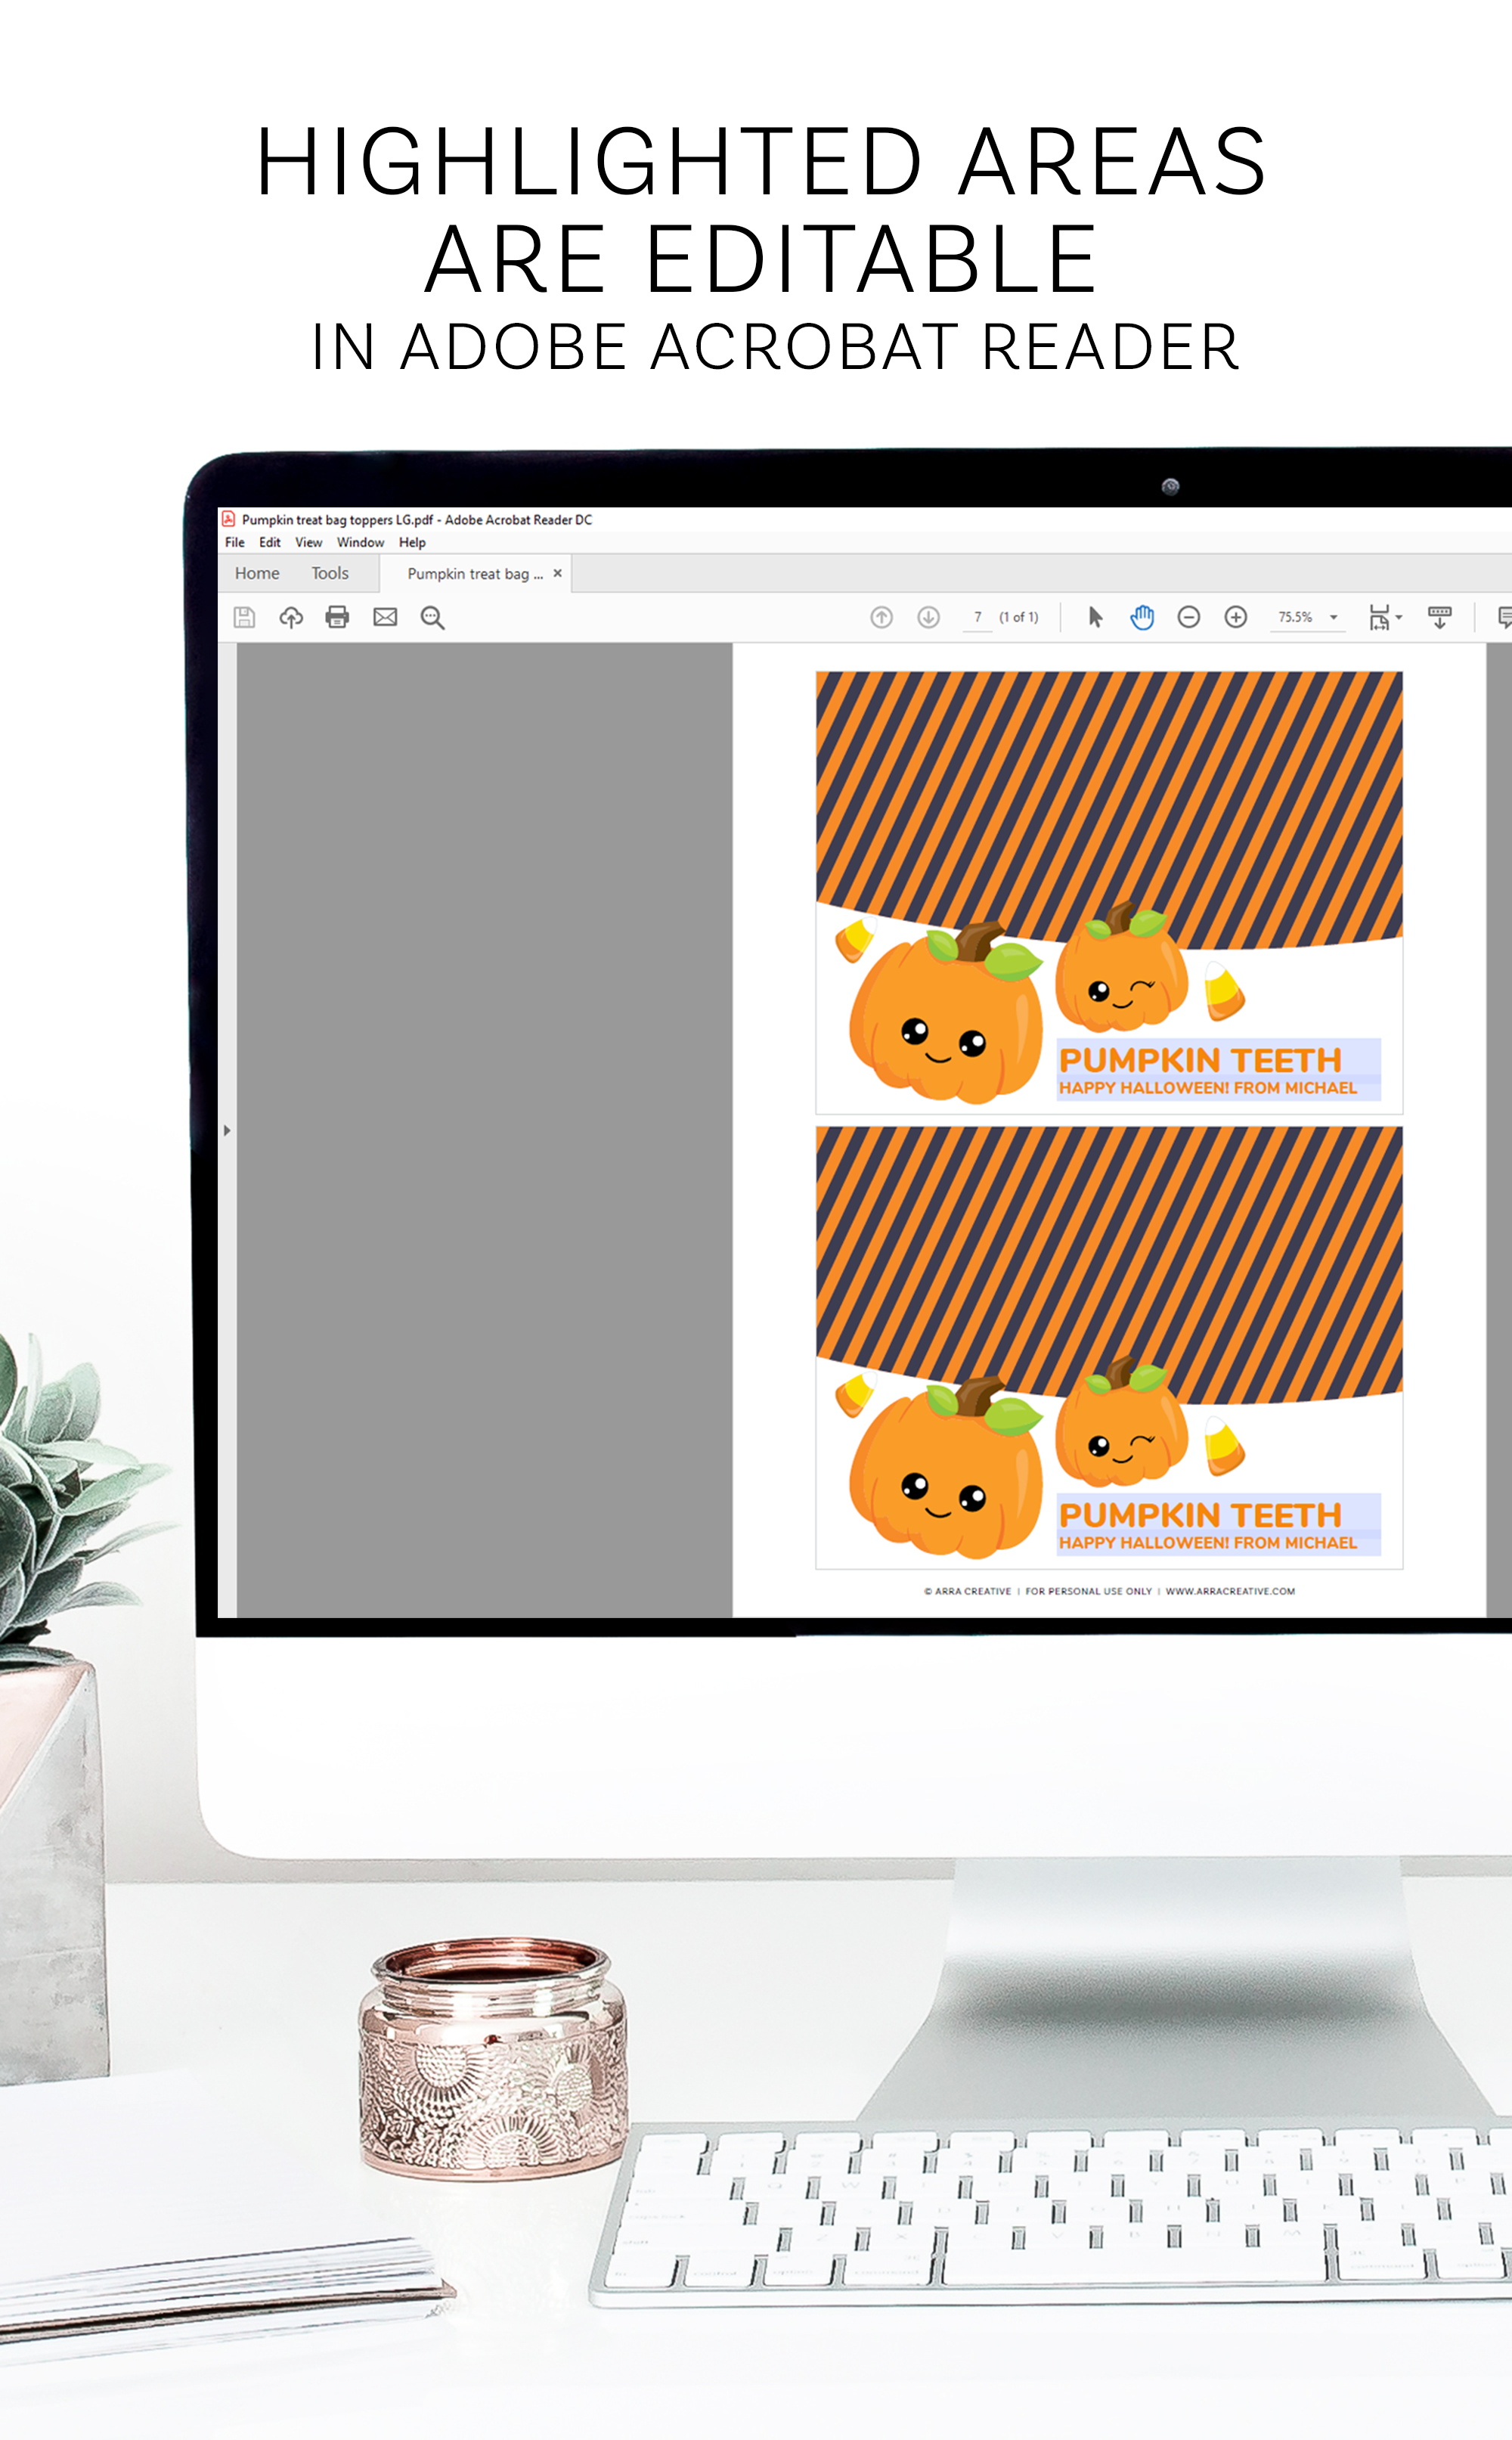Image resolution: width=1512 pixels, height=2440 pixels.
Task: Activate the Hand pan tool
Action: click(1142, 617)
